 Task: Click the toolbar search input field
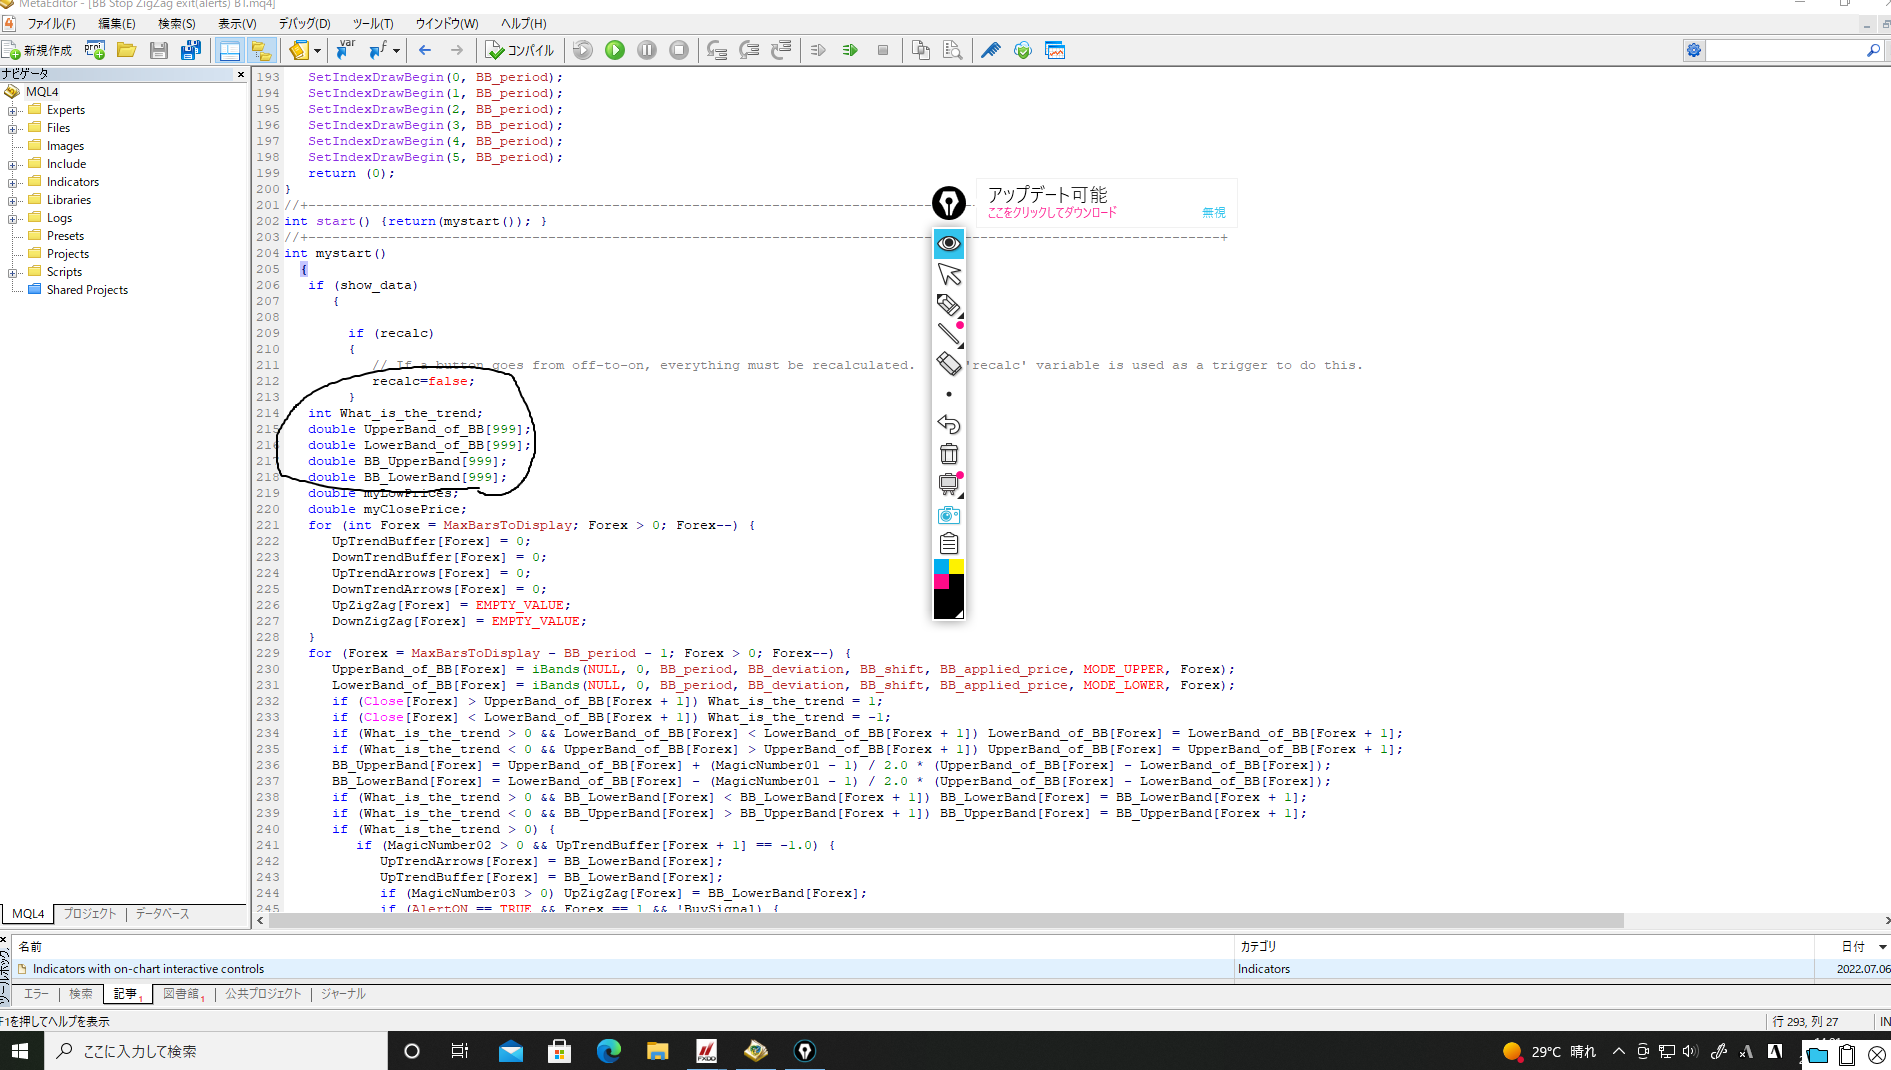click(x=1784, y=50)
